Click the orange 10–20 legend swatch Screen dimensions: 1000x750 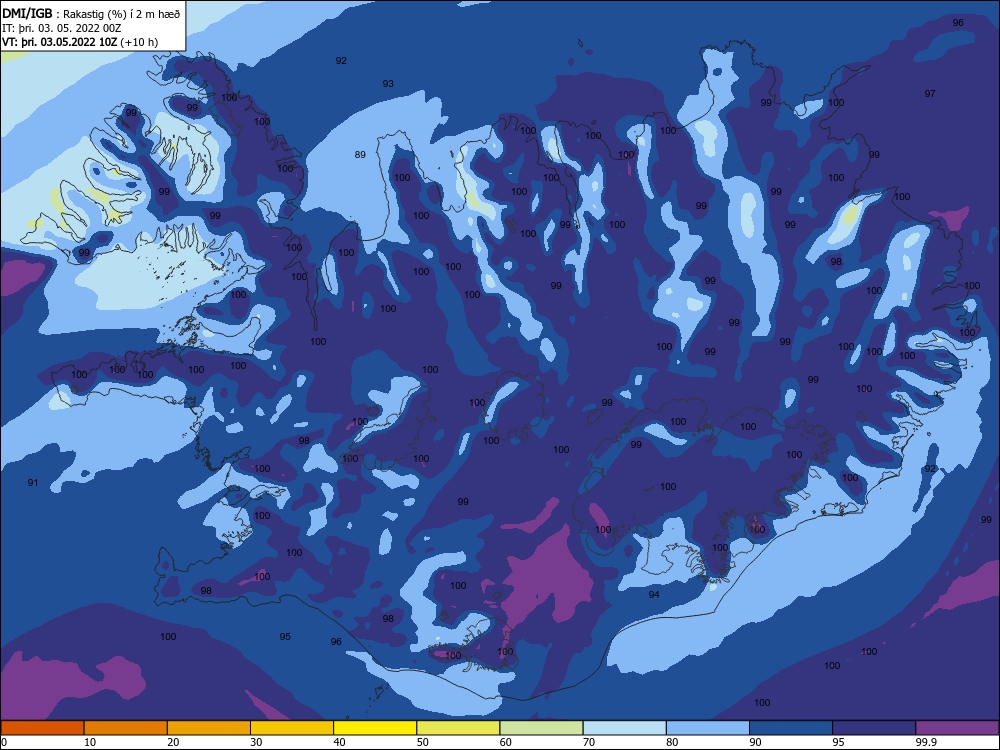point(126,728)
